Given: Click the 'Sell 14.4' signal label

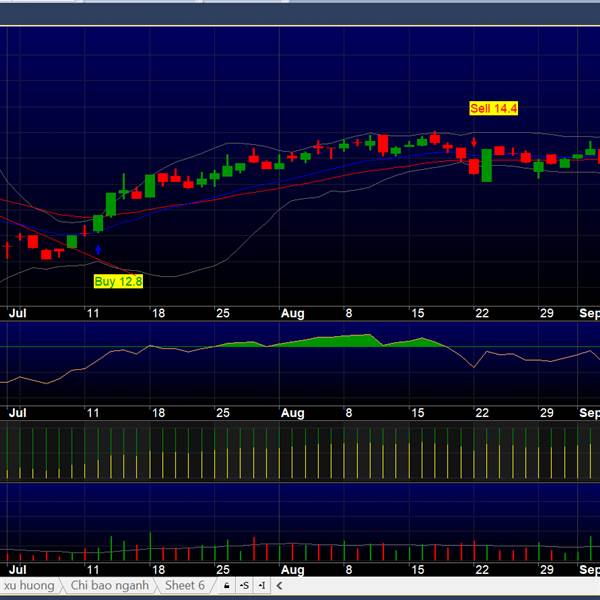Looking at the screenshot, I should (x=494, y=109).
